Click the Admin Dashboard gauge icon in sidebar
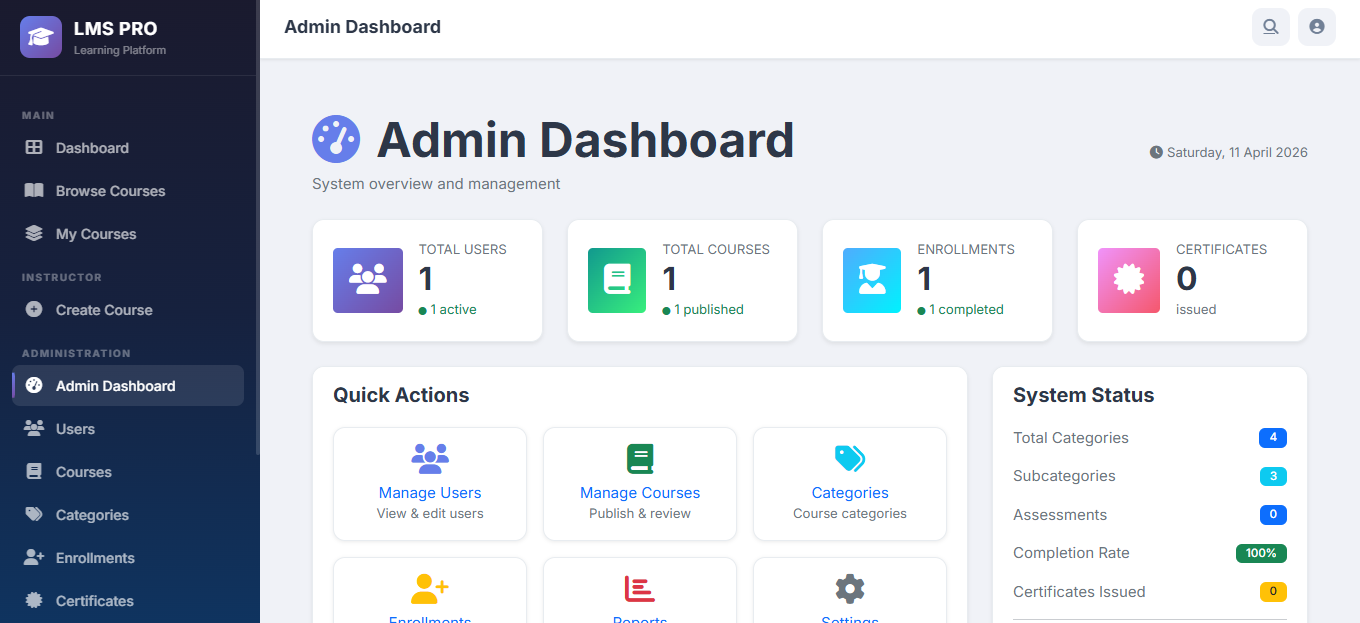The image size is (1360, 623). [x=34, y=386]
